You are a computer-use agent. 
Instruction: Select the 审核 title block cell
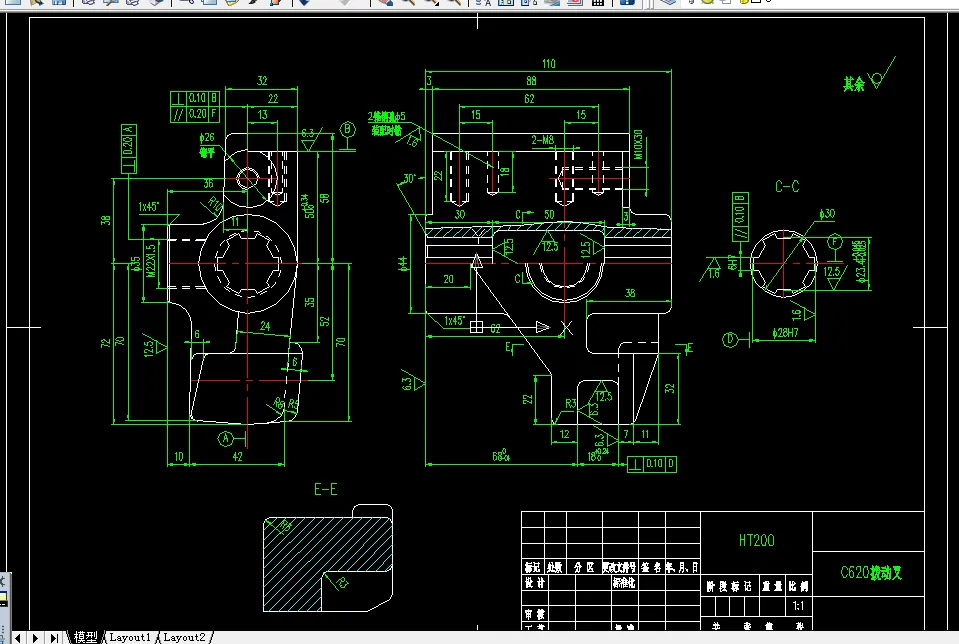[x=535, y=613]
